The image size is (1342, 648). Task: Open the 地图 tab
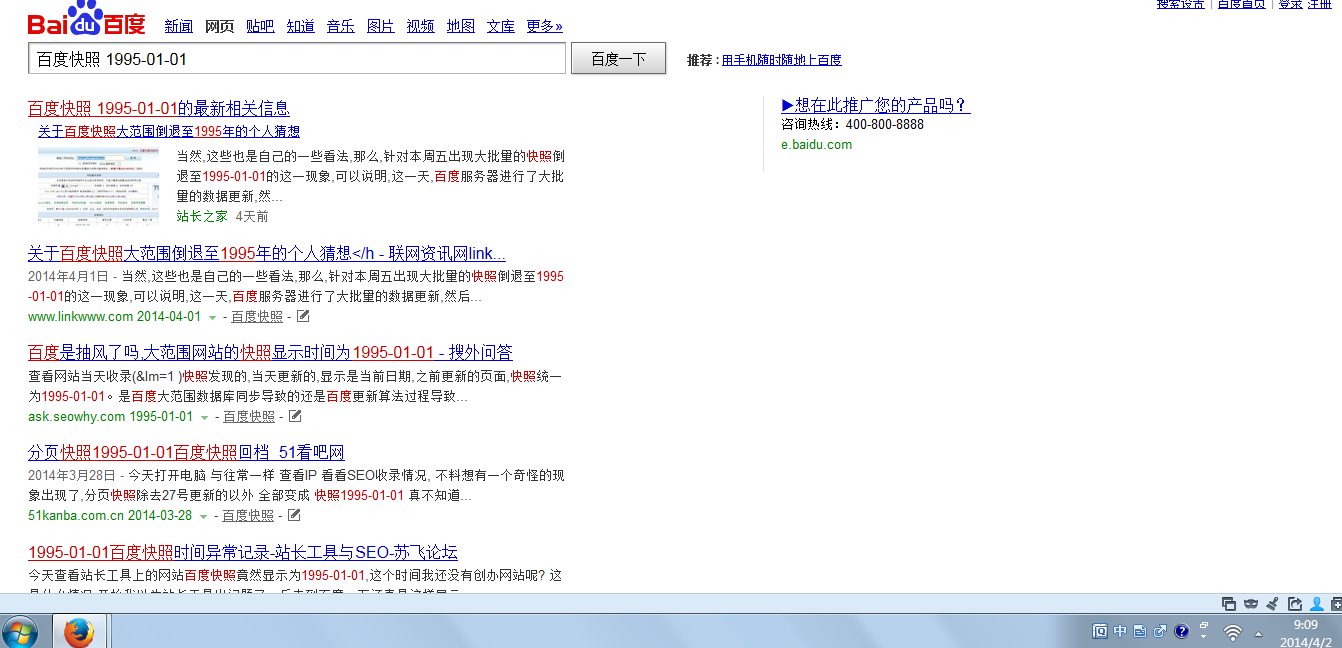(461, 26)
